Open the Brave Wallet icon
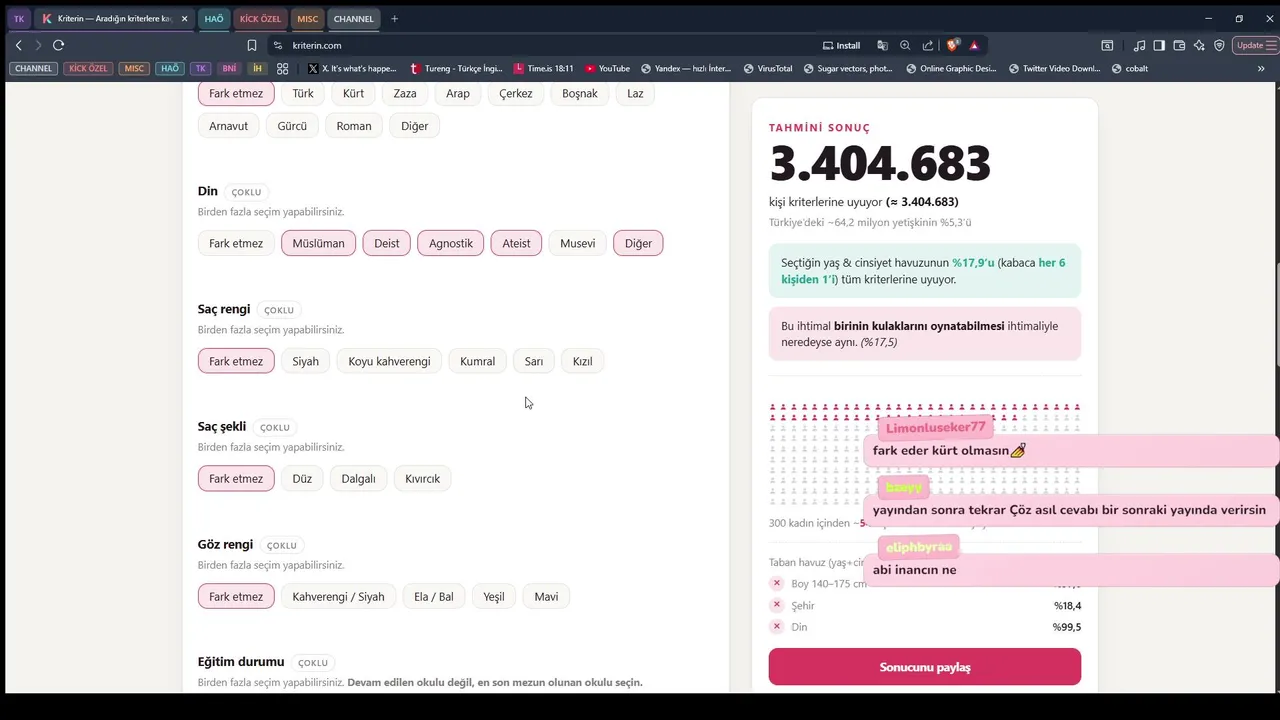This screenshot has height=720, width=1280. pos(1179,45)
